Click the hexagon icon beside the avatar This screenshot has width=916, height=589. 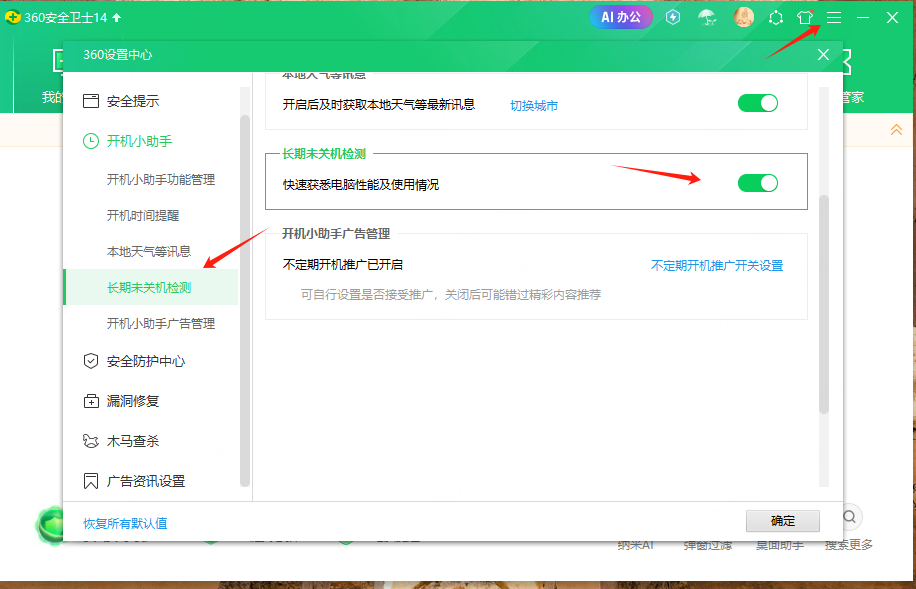776,17
